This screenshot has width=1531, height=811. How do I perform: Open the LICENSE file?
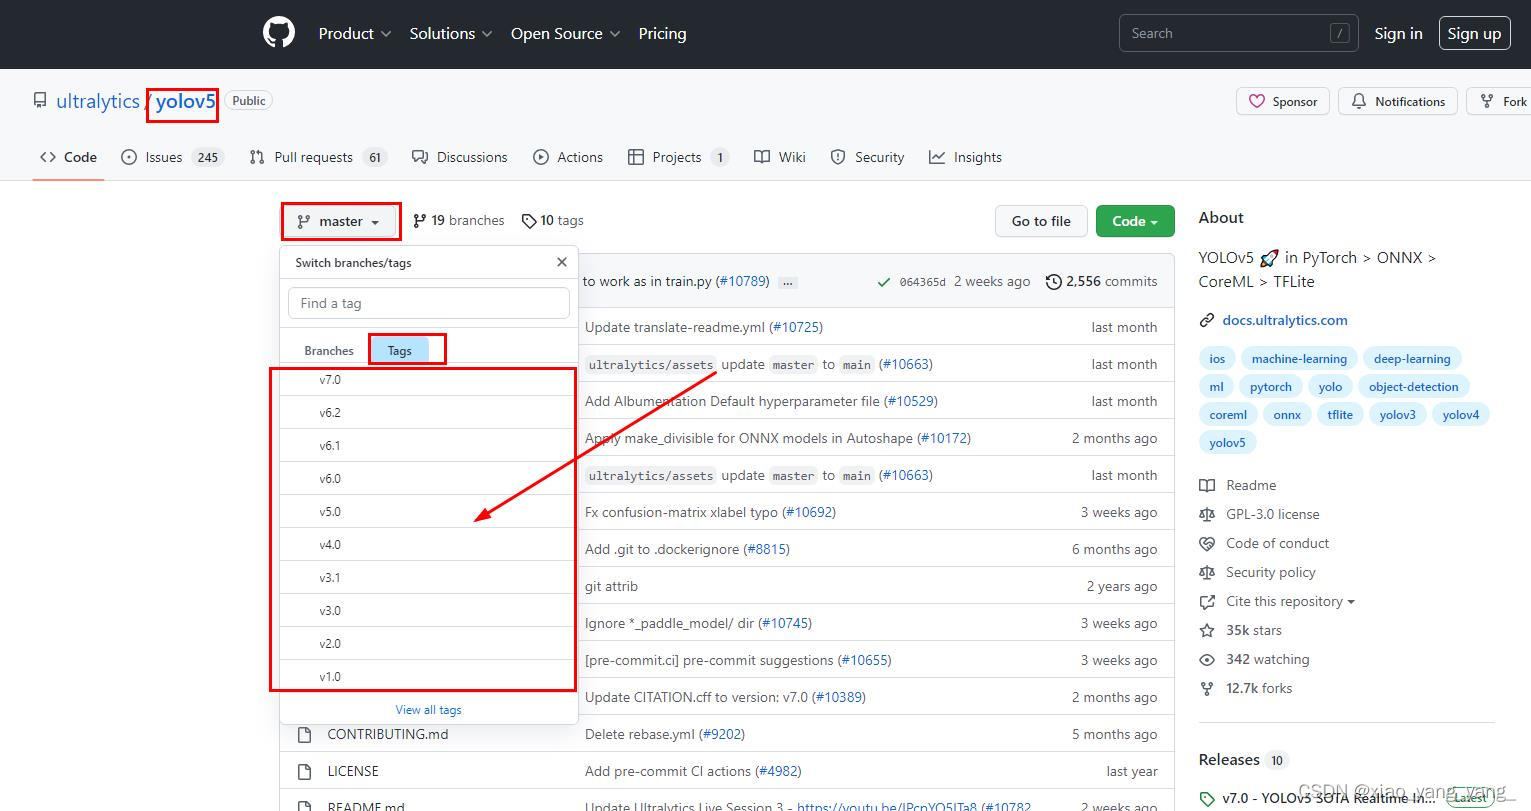click(x=353, y=771)
